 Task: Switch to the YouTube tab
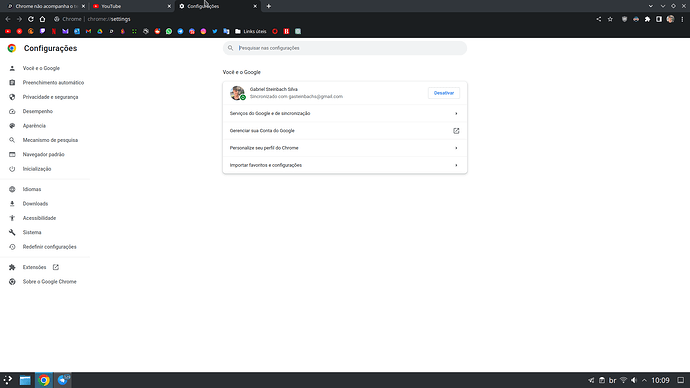click(x=132, y=6)
